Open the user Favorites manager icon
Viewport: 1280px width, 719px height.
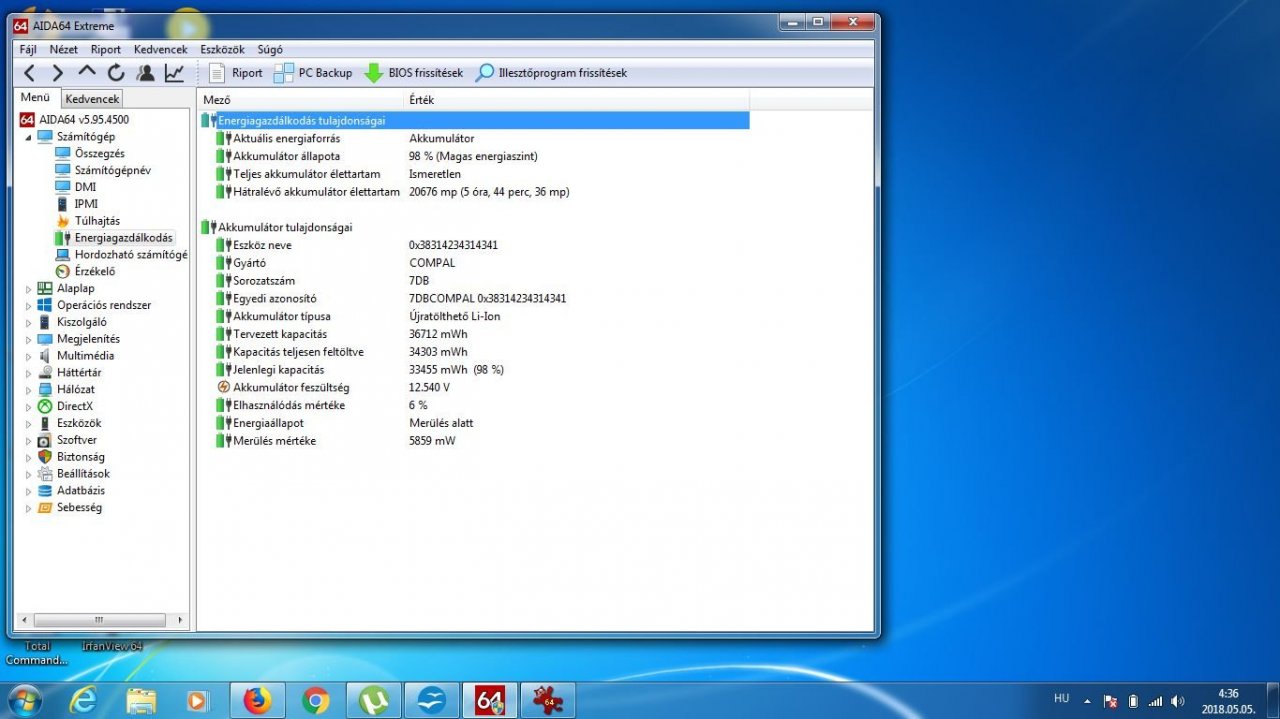click(x=146, y=73)
